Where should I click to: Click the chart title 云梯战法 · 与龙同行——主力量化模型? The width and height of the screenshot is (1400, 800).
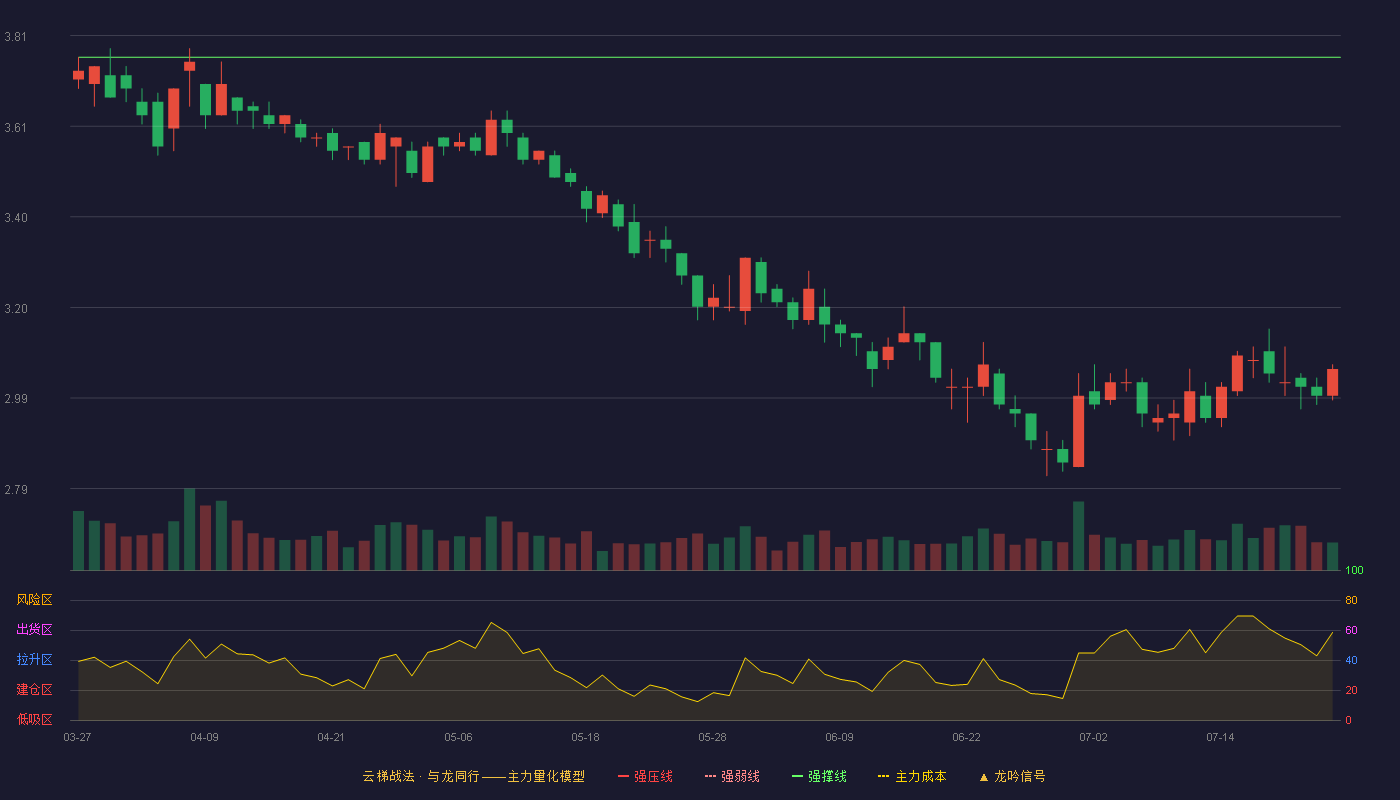point(473,776)
